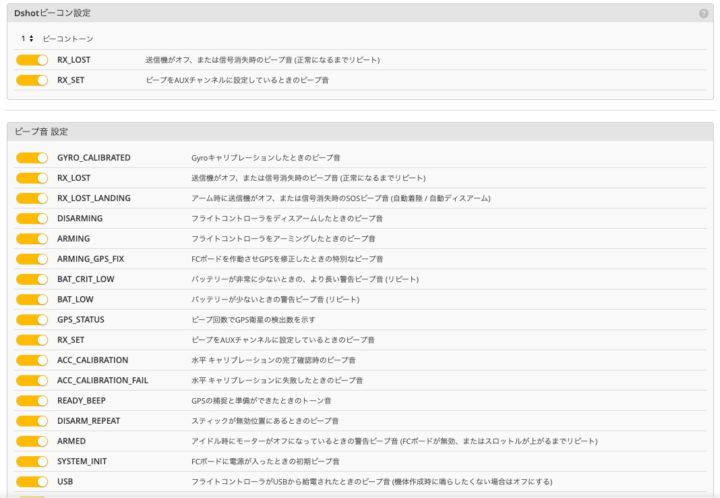Click the help icon in Dshotビーコン設定 header
720x498 pixels.
[703, 13]
